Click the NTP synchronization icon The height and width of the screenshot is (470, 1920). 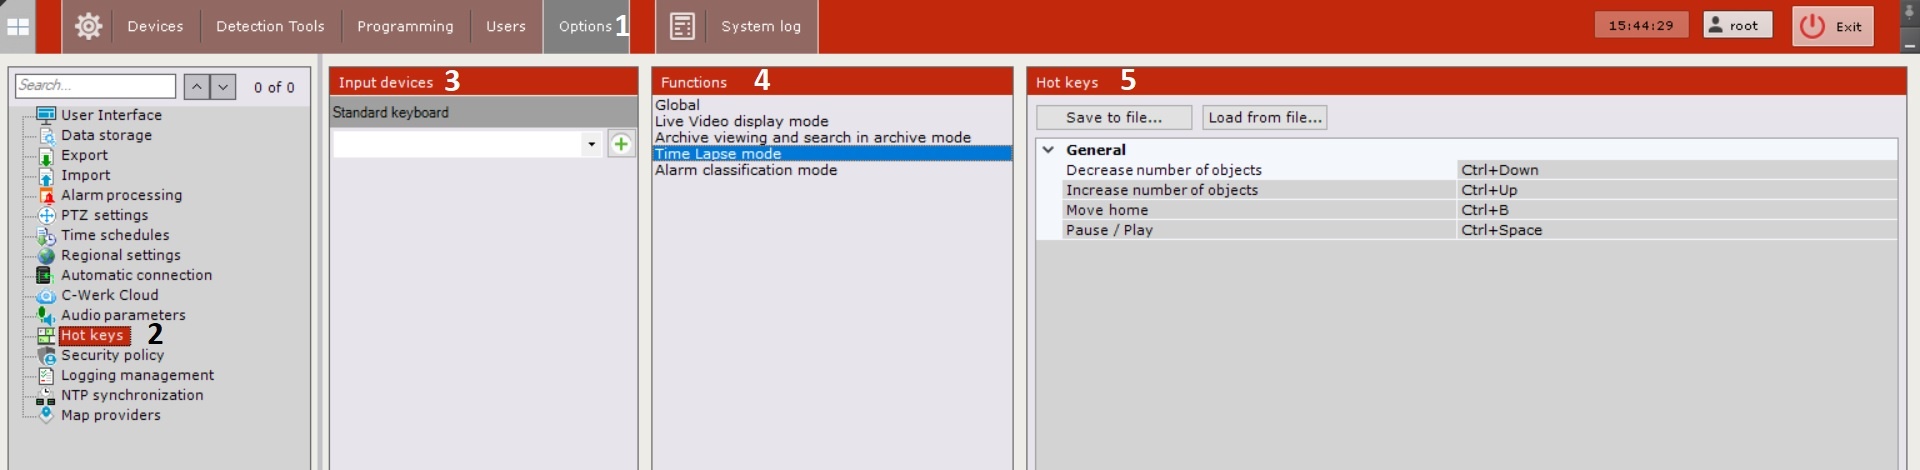[46, 396]
